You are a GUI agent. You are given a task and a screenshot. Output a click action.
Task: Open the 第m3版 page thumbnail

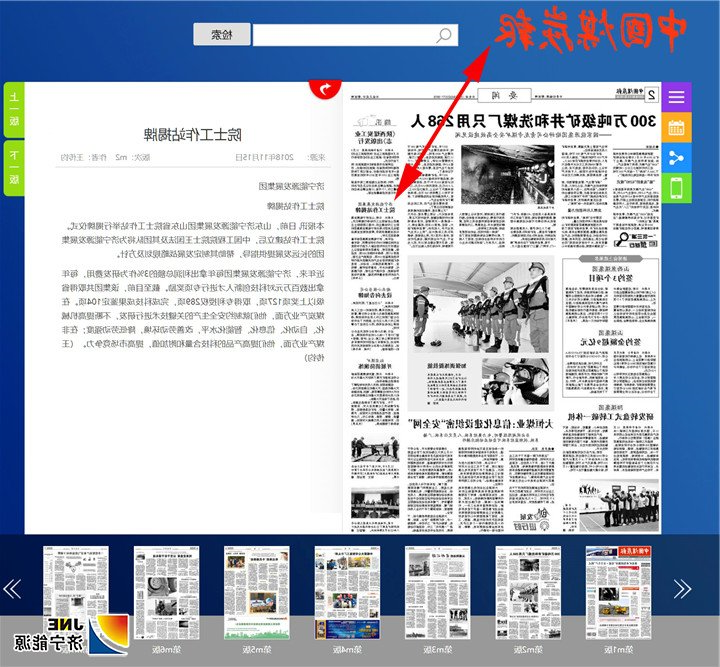click(438, 593)
